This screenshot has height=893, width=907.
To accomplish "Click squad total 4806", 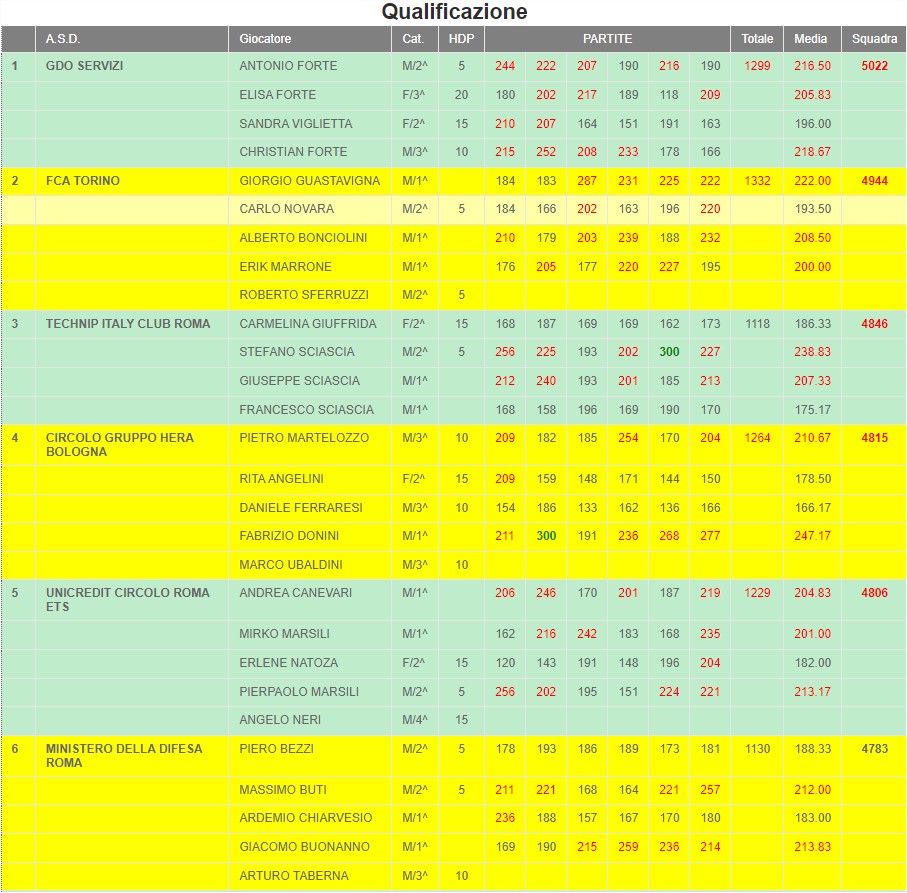I will 874,593.
